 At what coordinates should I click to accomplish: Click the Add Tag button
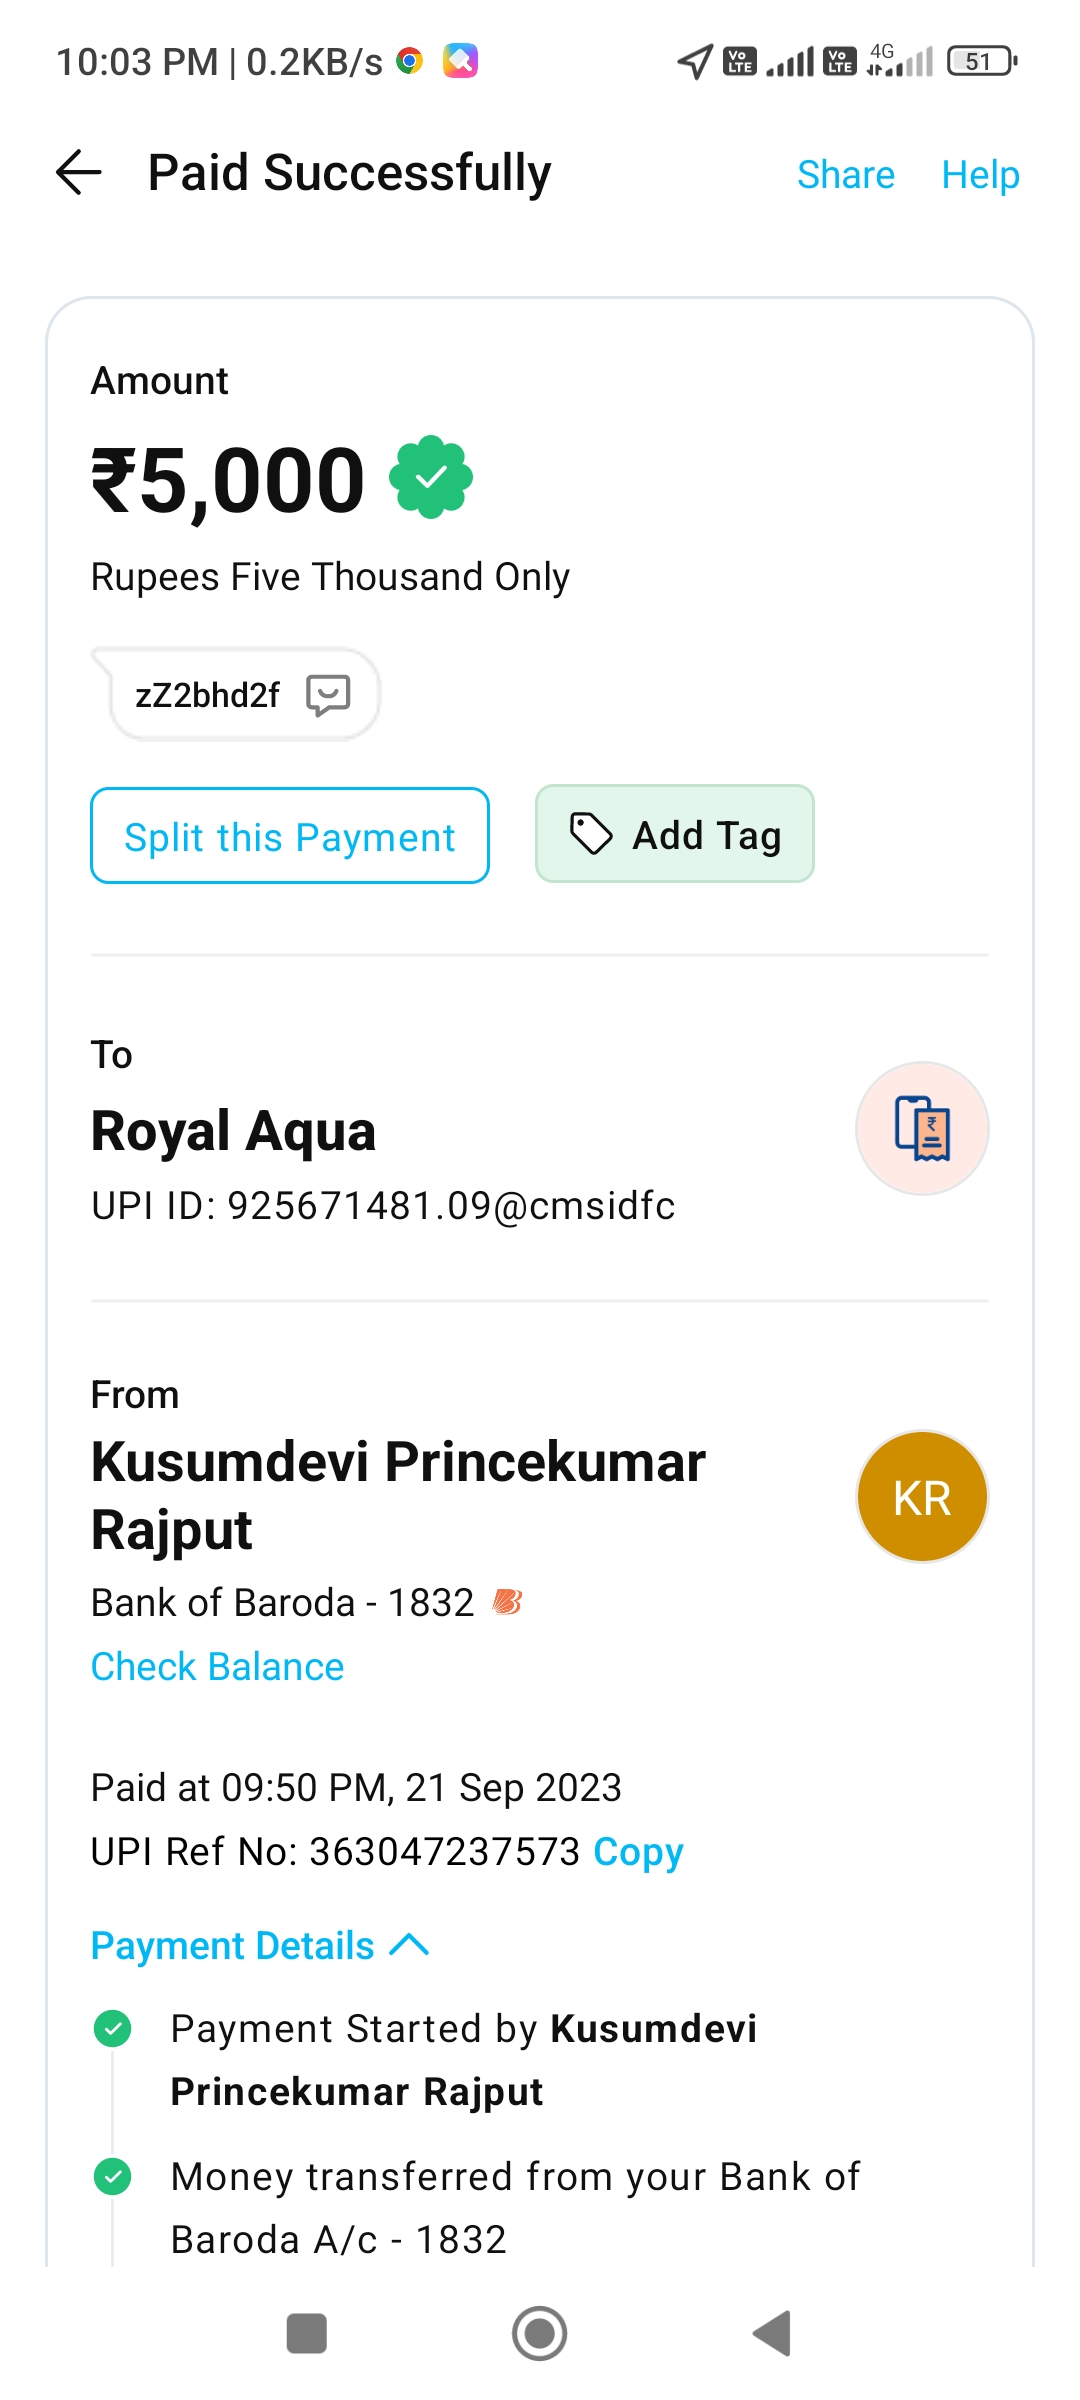[675, 834]
